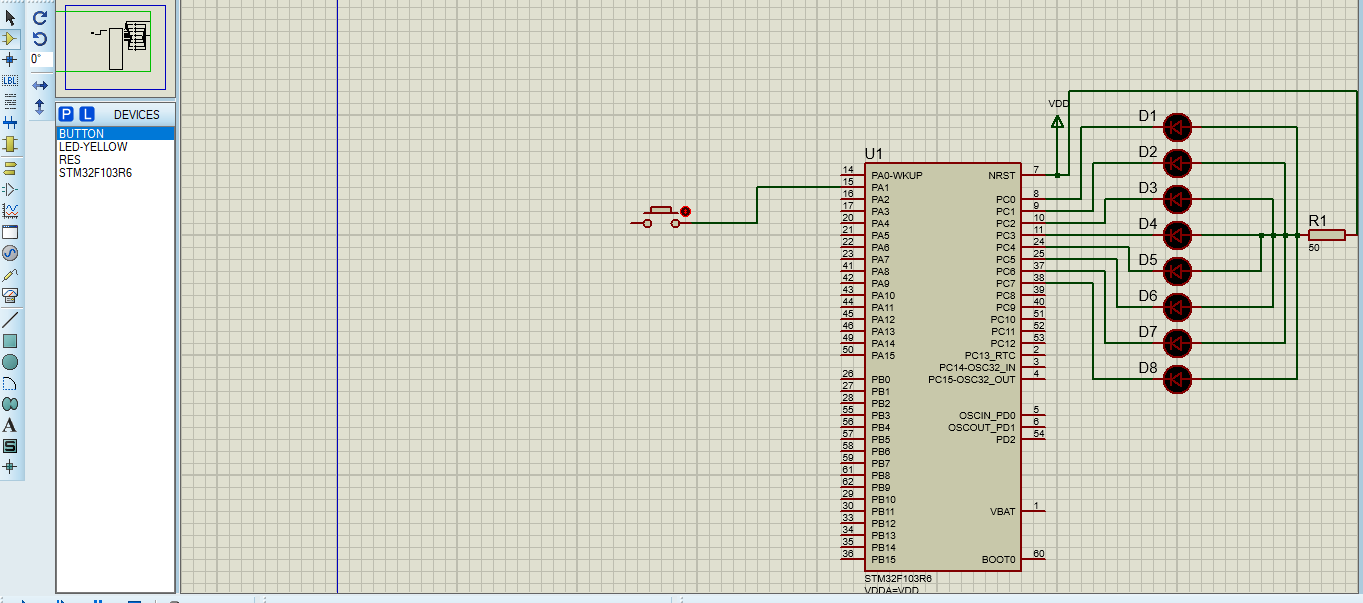The width and height of the screenshot is (1363, 603).
Task: Select LED D1 in the schematic
Action: (1178, 127)
